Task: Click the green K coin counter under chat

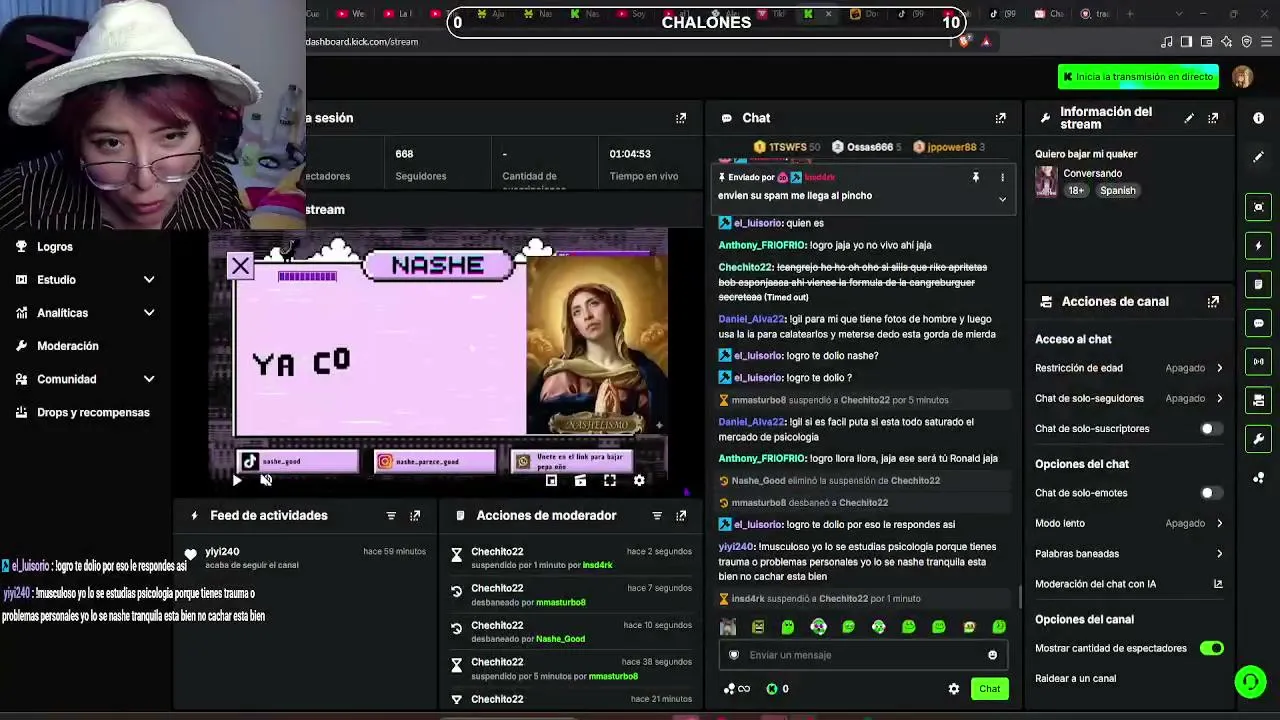Action: point(777,688)
